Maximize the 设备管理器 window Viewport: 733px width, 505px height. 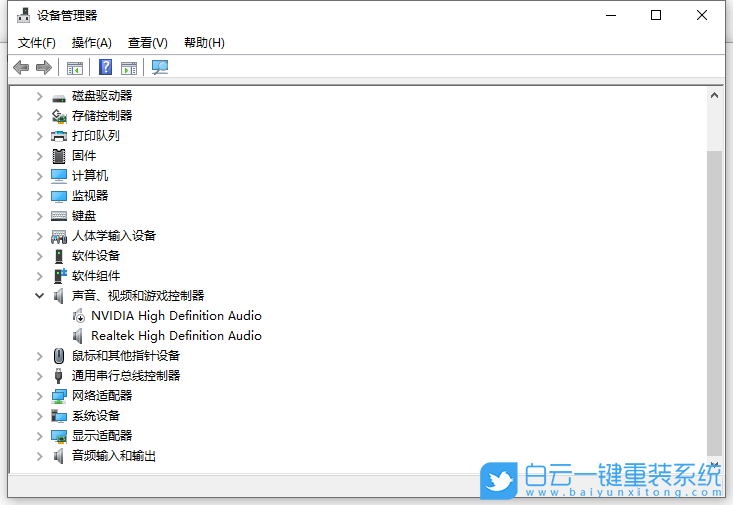(x=656, y=15)
